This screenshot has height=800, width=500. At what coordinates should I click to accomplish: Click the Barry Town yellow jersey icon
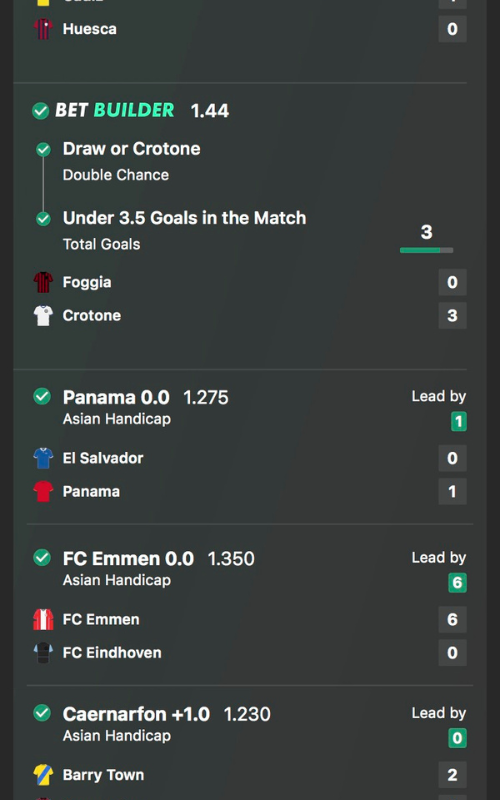click(43, 775)
